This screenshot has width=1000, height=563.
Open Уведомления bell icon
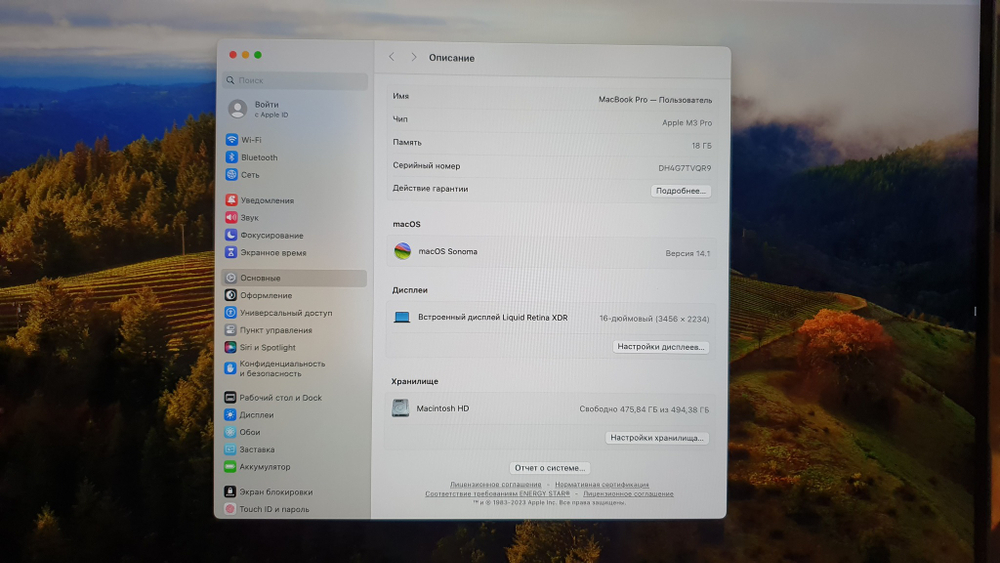tap(231, 200)
